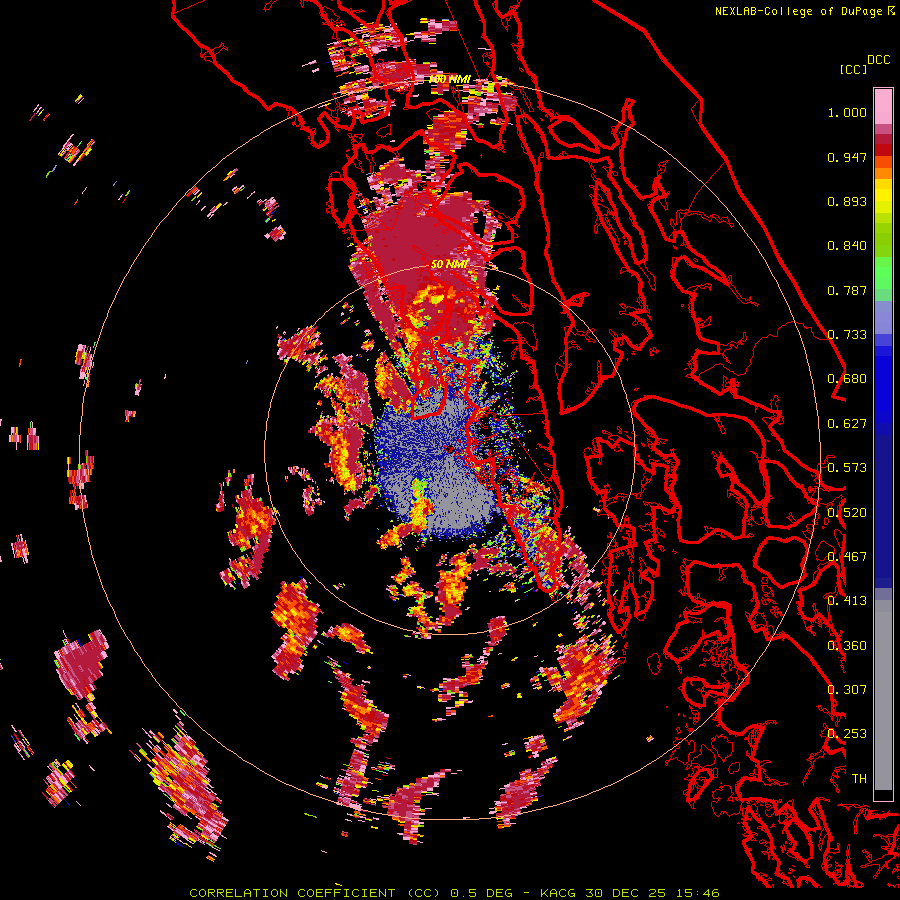Viewport: 900px width, 900px height.
Task: Select the 0.893 legend value
Action: [x=847, y=201]
